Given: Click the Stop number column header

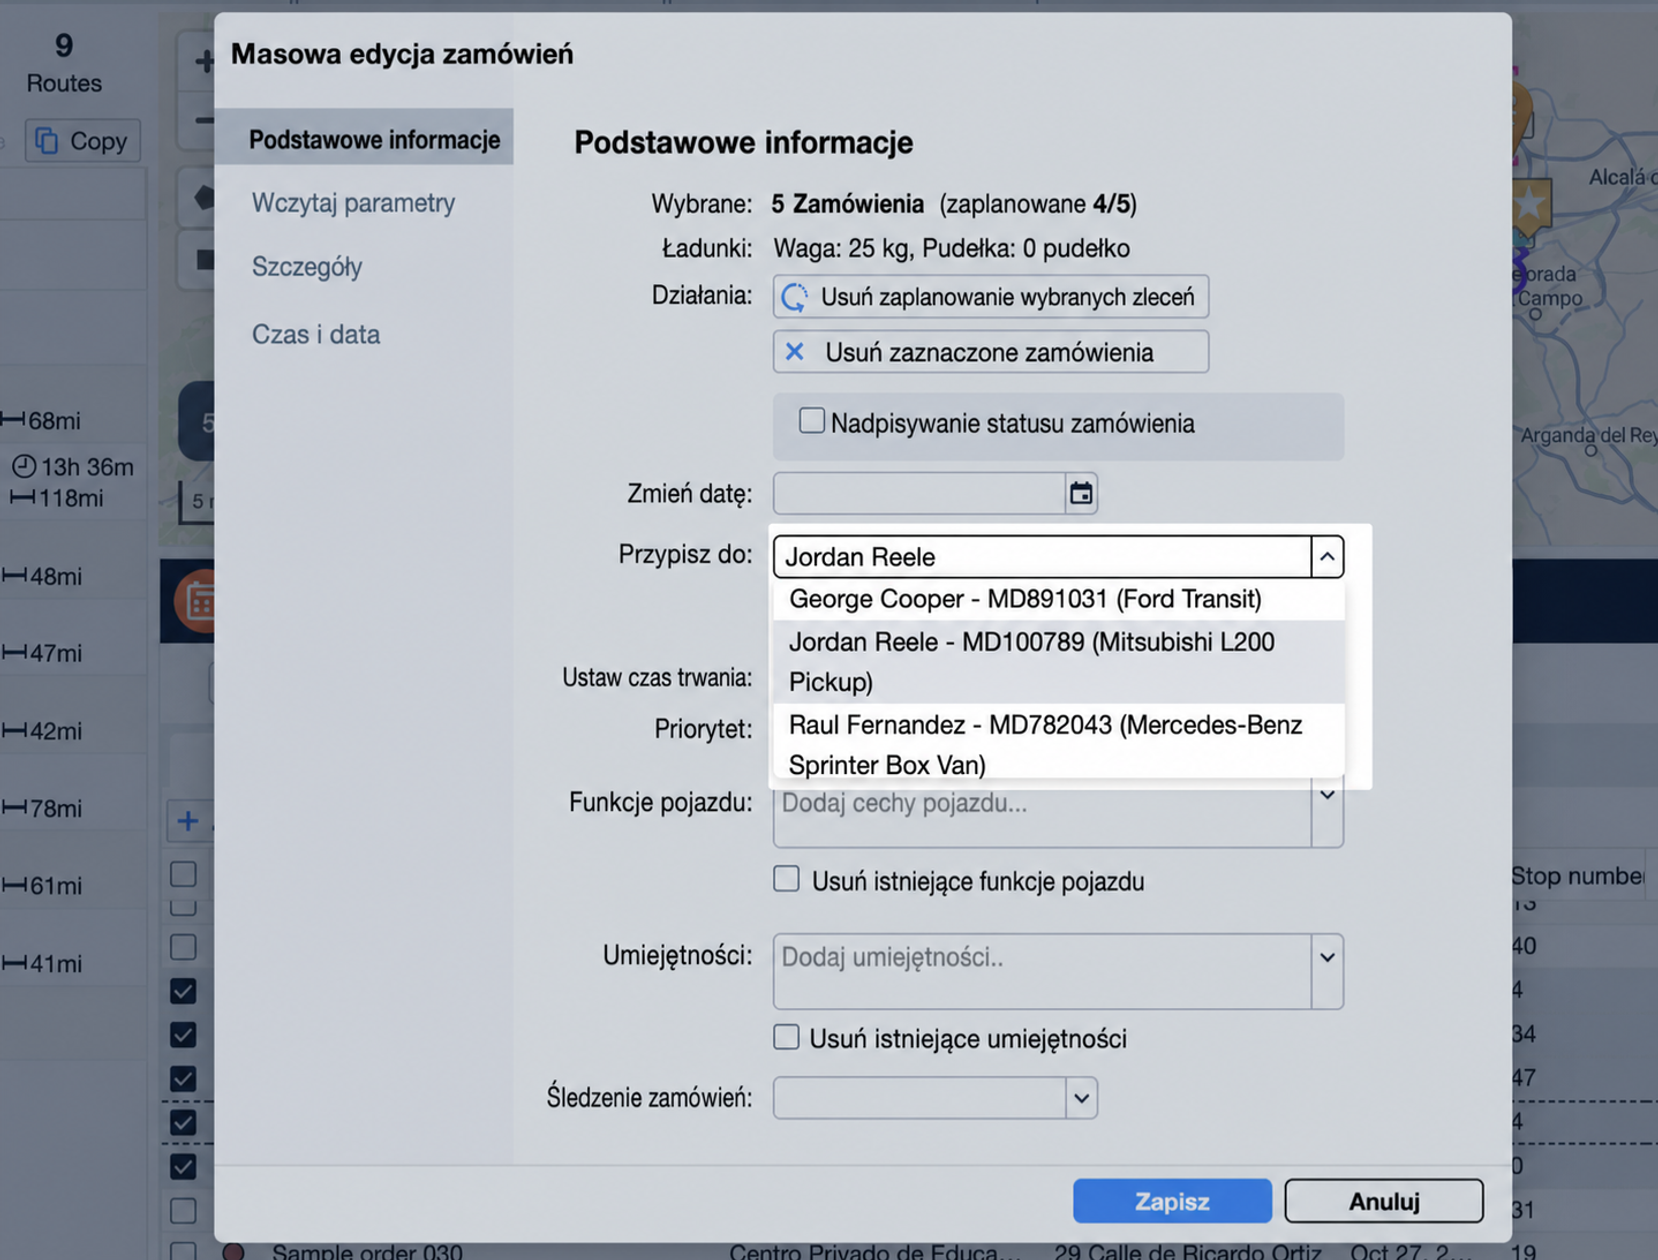Looking at the screenshot, I should [1577, 876].
